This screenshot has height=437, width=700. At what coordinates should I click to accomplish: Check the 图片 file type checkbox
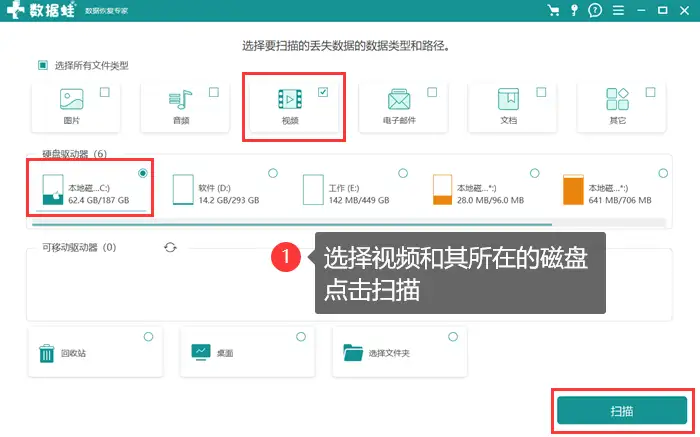pos(104,92)
